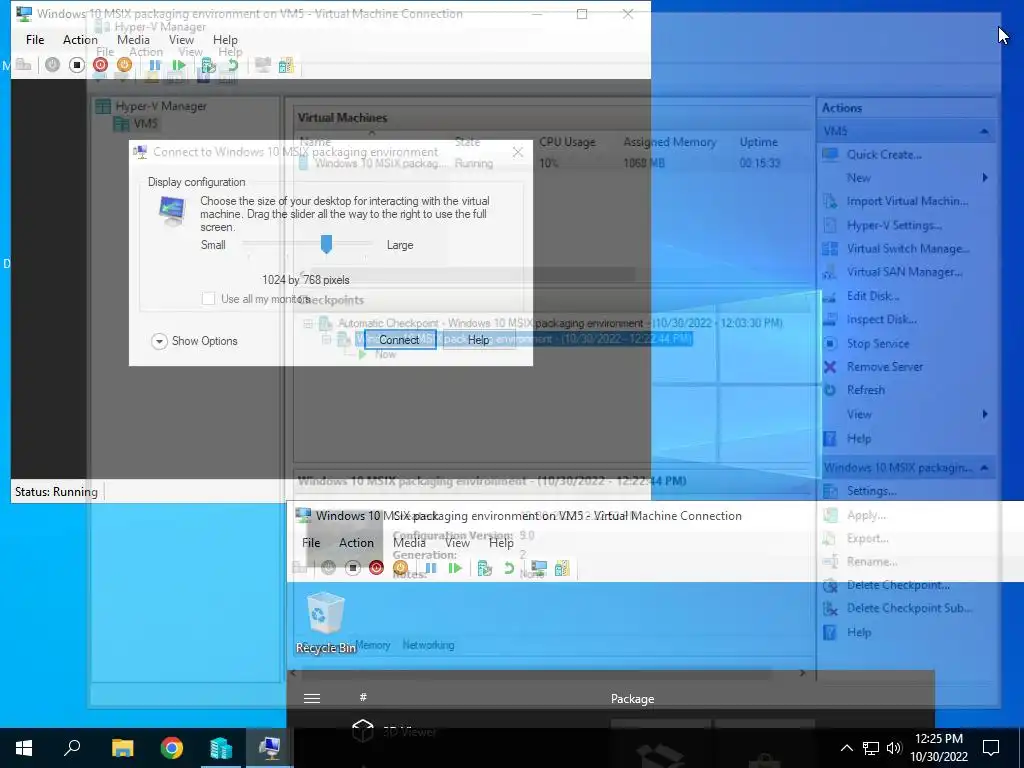Click the Status: Running status bar text
This screenshot has height=768, width=1024.
56,492
